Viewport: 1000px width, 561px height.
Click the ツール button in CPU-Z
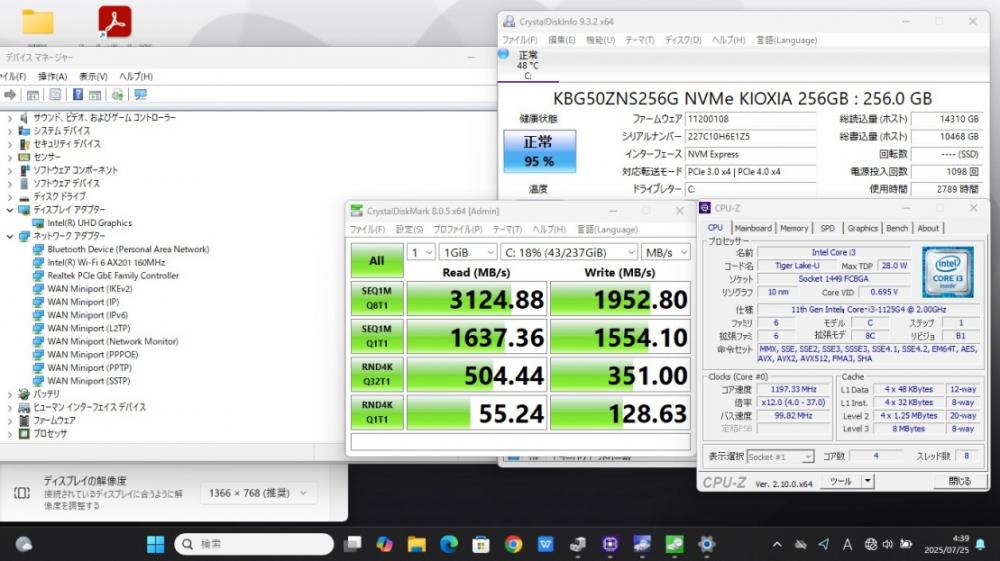[841, 481]
